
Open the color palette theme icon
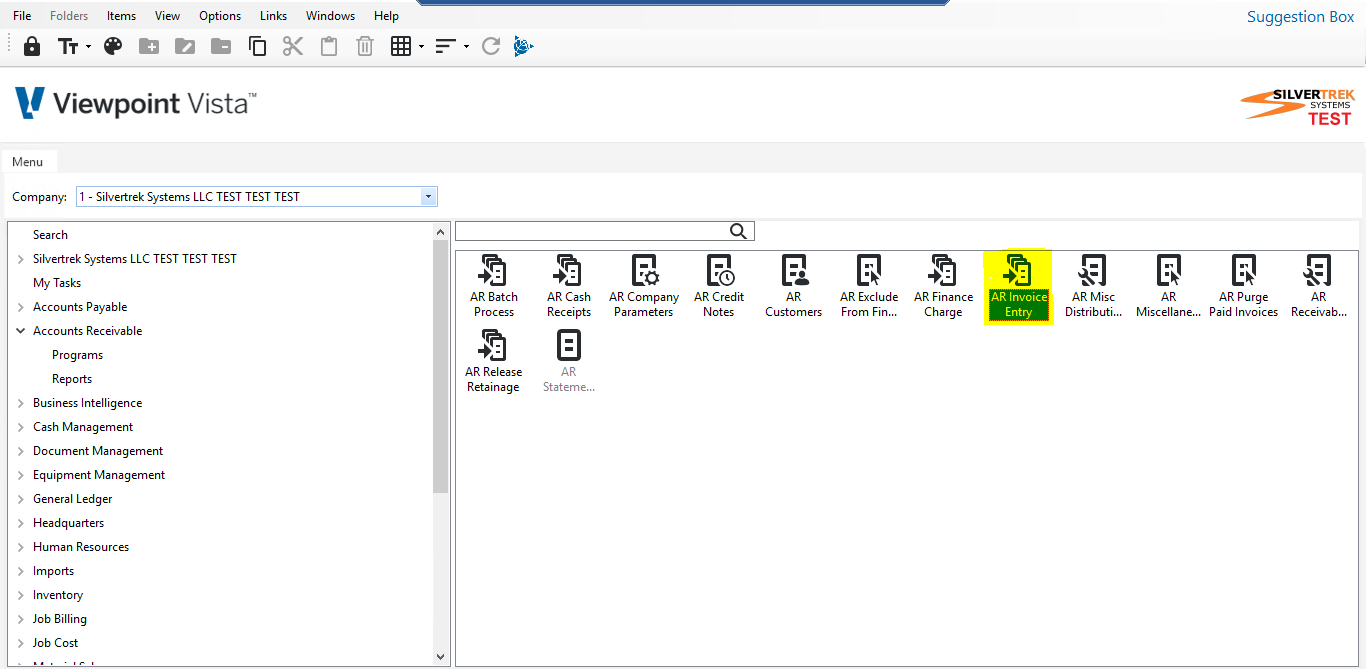pos(113,46)
